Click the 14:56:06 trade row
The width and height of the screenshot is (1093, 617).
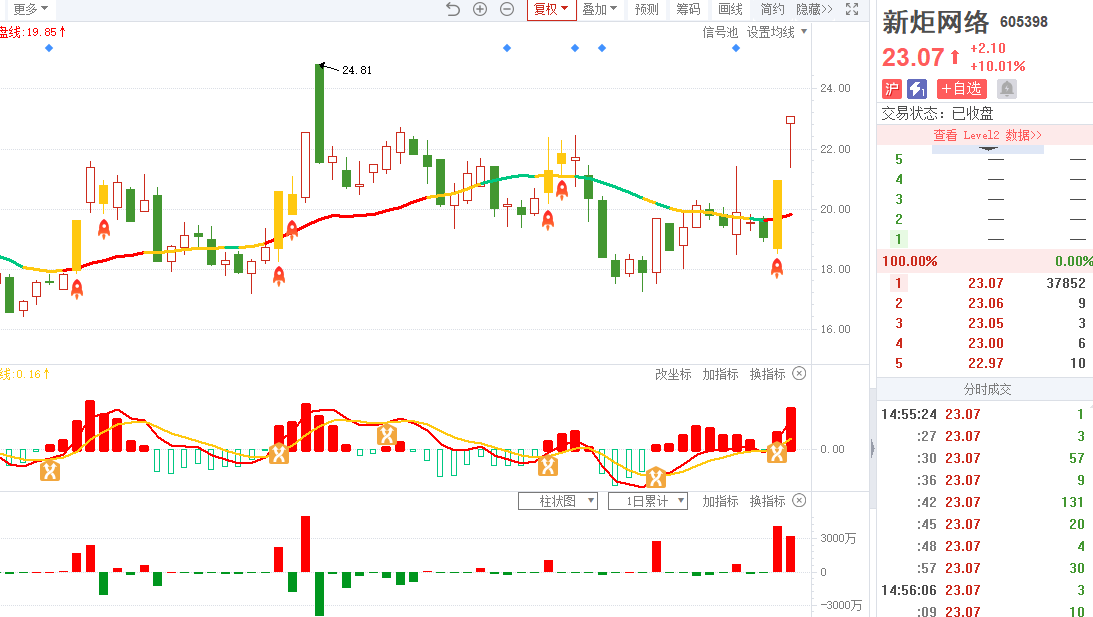pos(984,591)
